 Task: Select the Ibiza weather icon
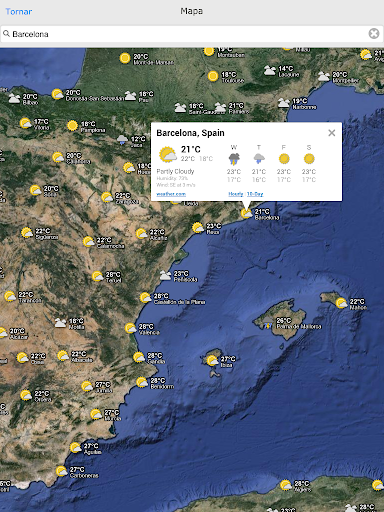click(212, 361)
